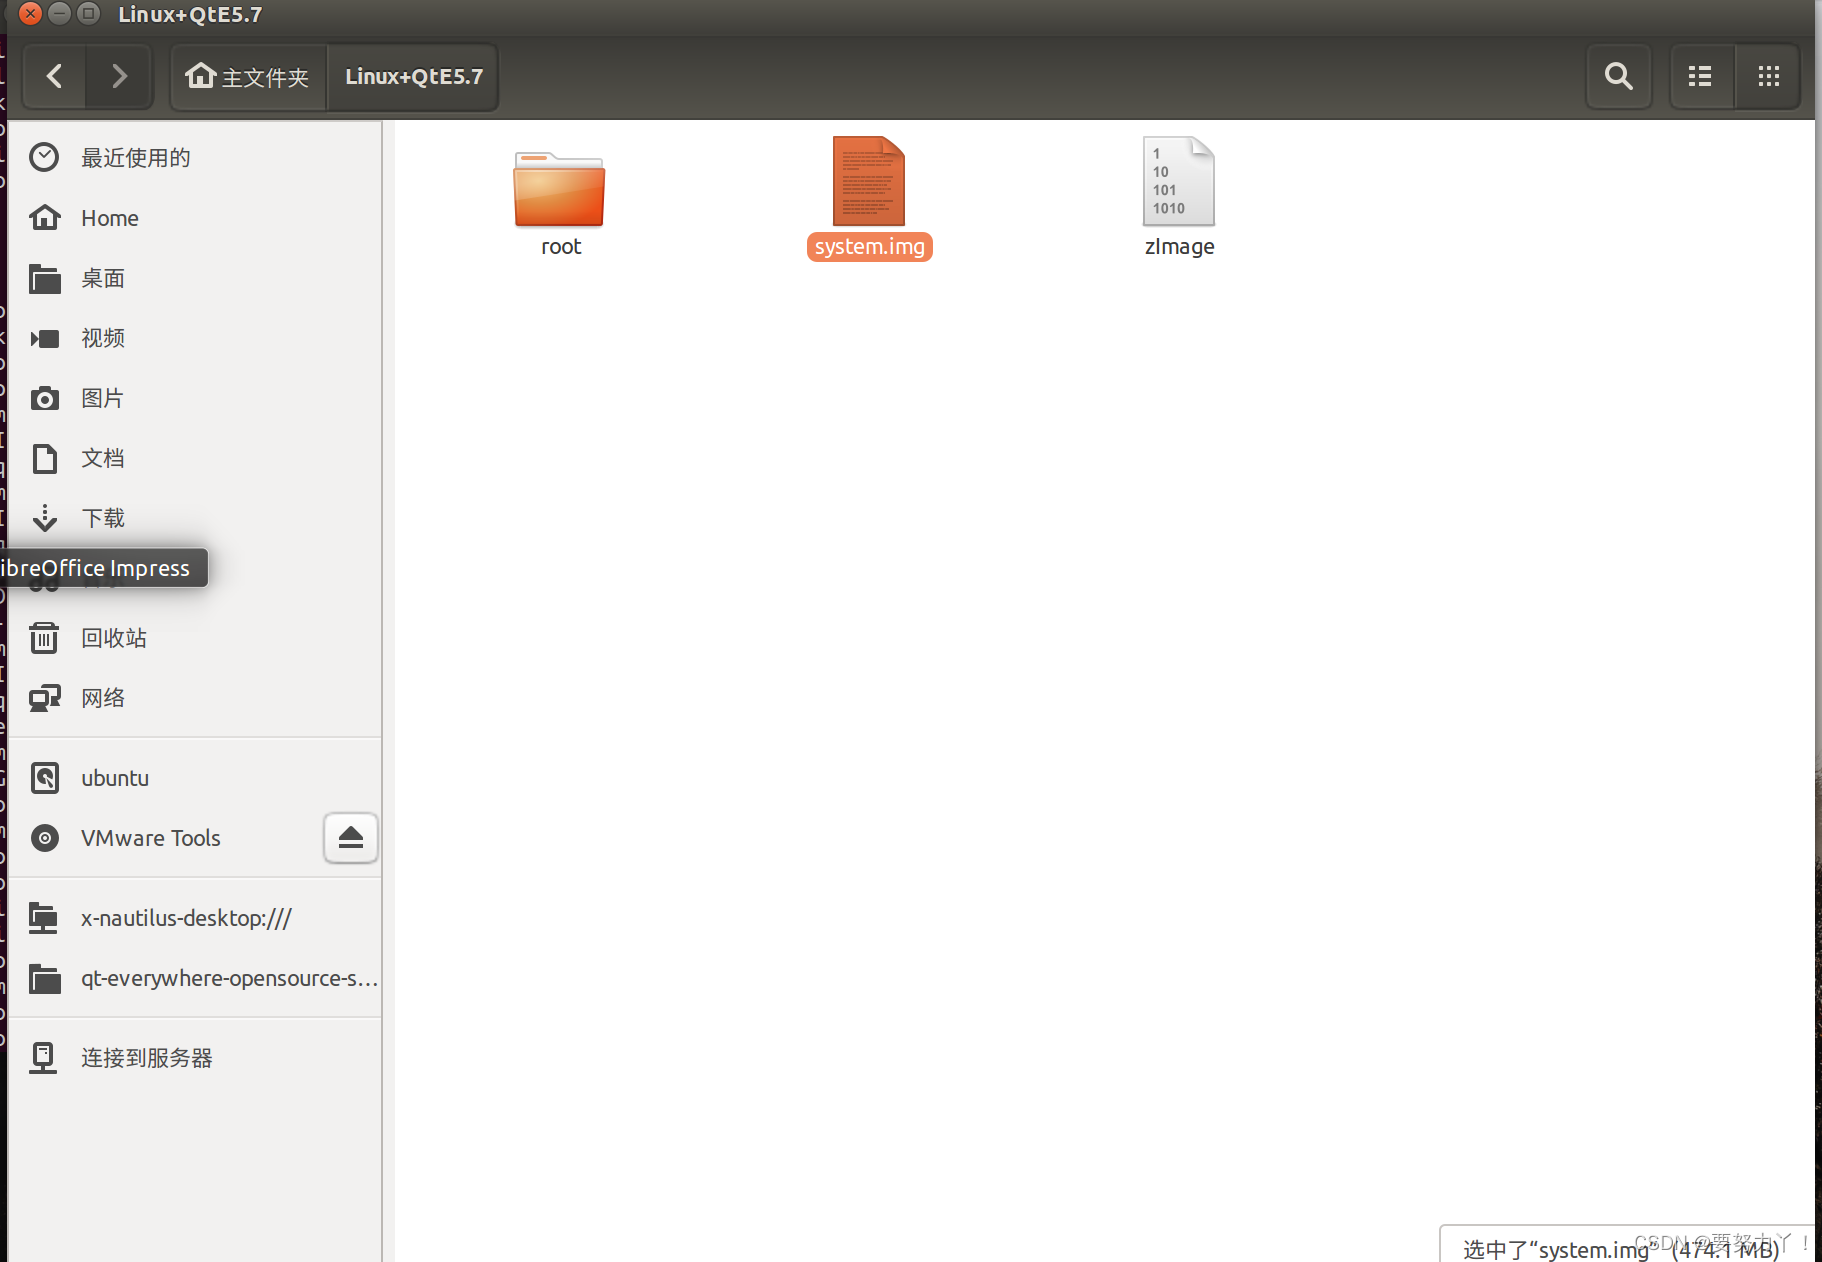
Task: Select the system.img file icon
Action: (x=869, y=181)
